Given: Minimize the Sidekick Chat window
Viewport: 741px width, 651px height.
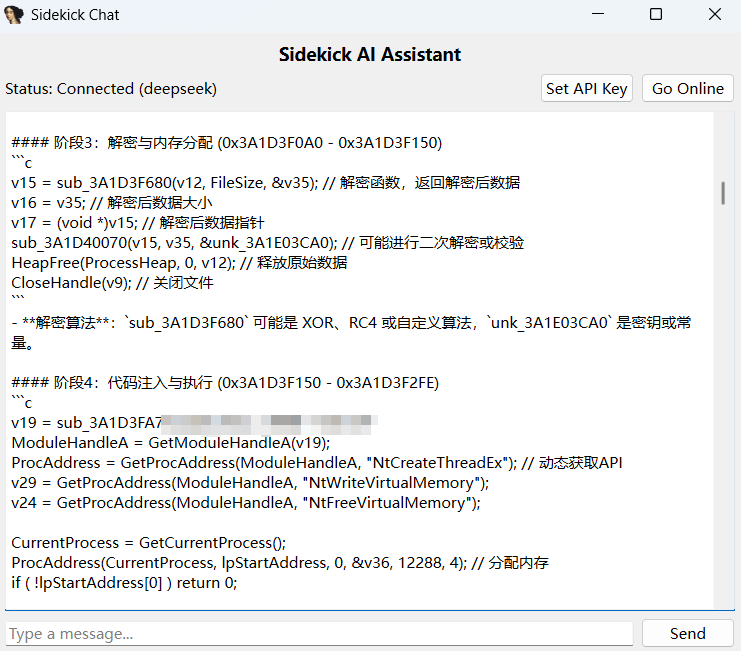Looking at the screenshot, I should coord(598,14).
